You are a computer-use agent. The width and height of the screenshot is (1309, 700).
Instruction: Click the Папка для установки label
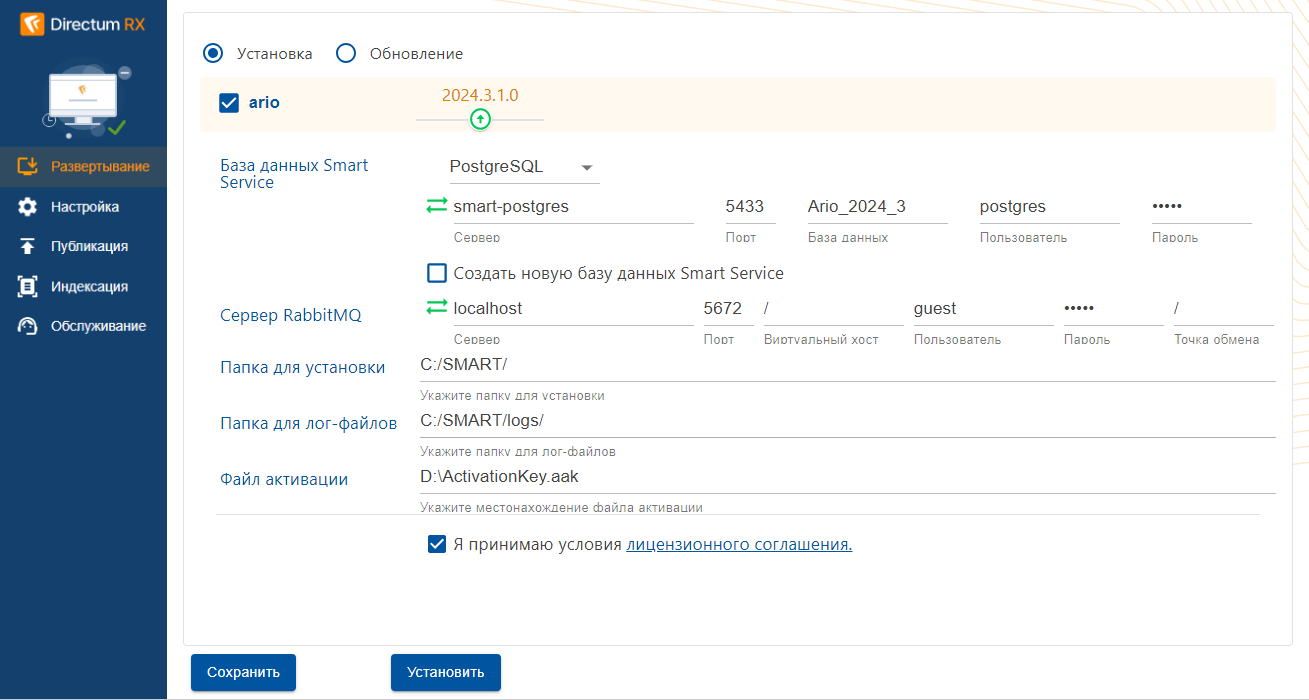pyautogui.click(x=302, y=368)
